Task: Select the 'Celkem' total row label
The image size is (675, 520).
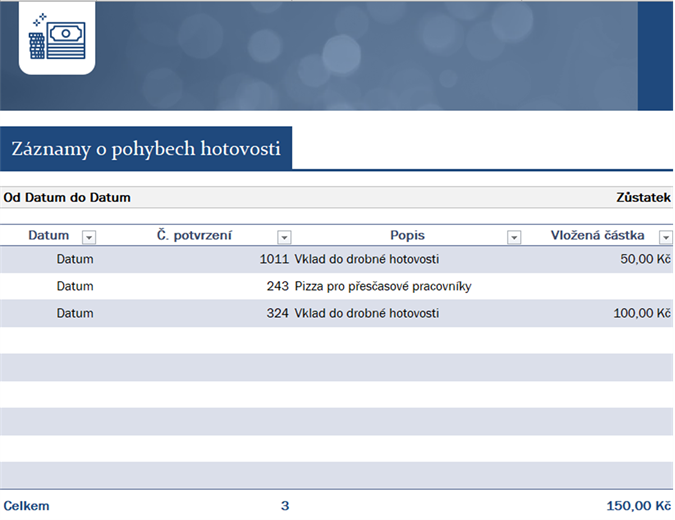Action: pyautogui.click(x=26, y=506)
